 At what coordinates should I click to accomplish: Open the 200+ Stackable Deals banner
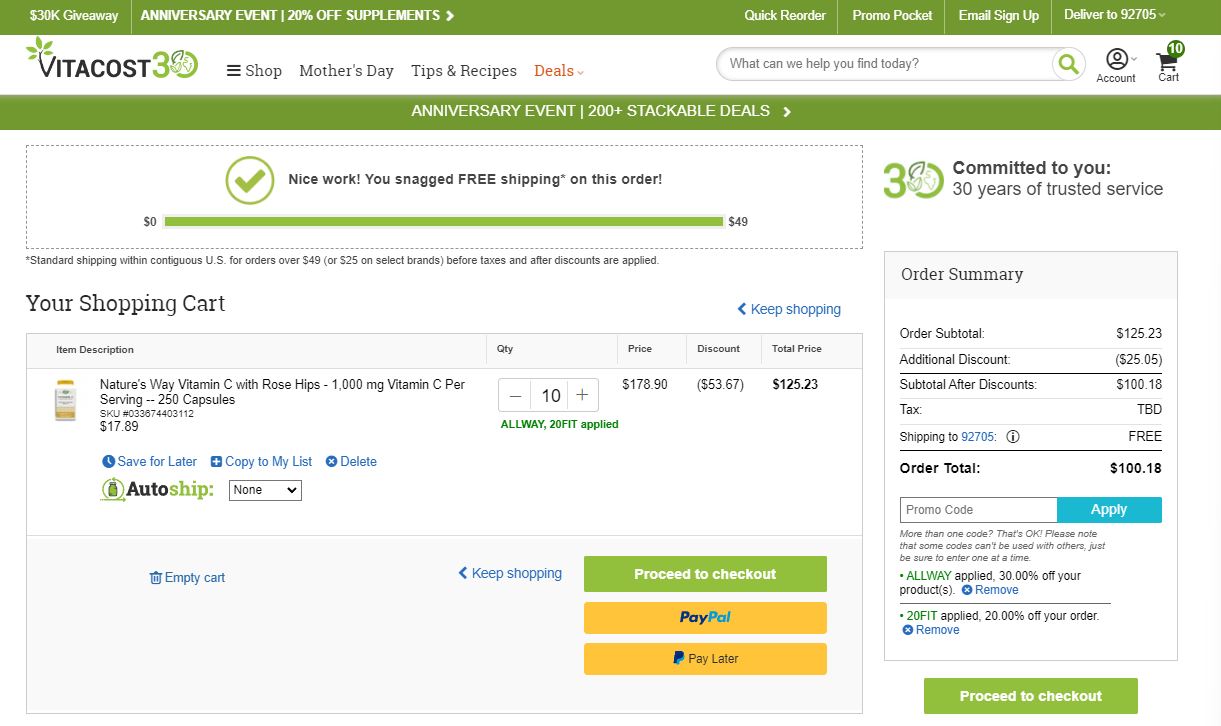click(601, 111)
